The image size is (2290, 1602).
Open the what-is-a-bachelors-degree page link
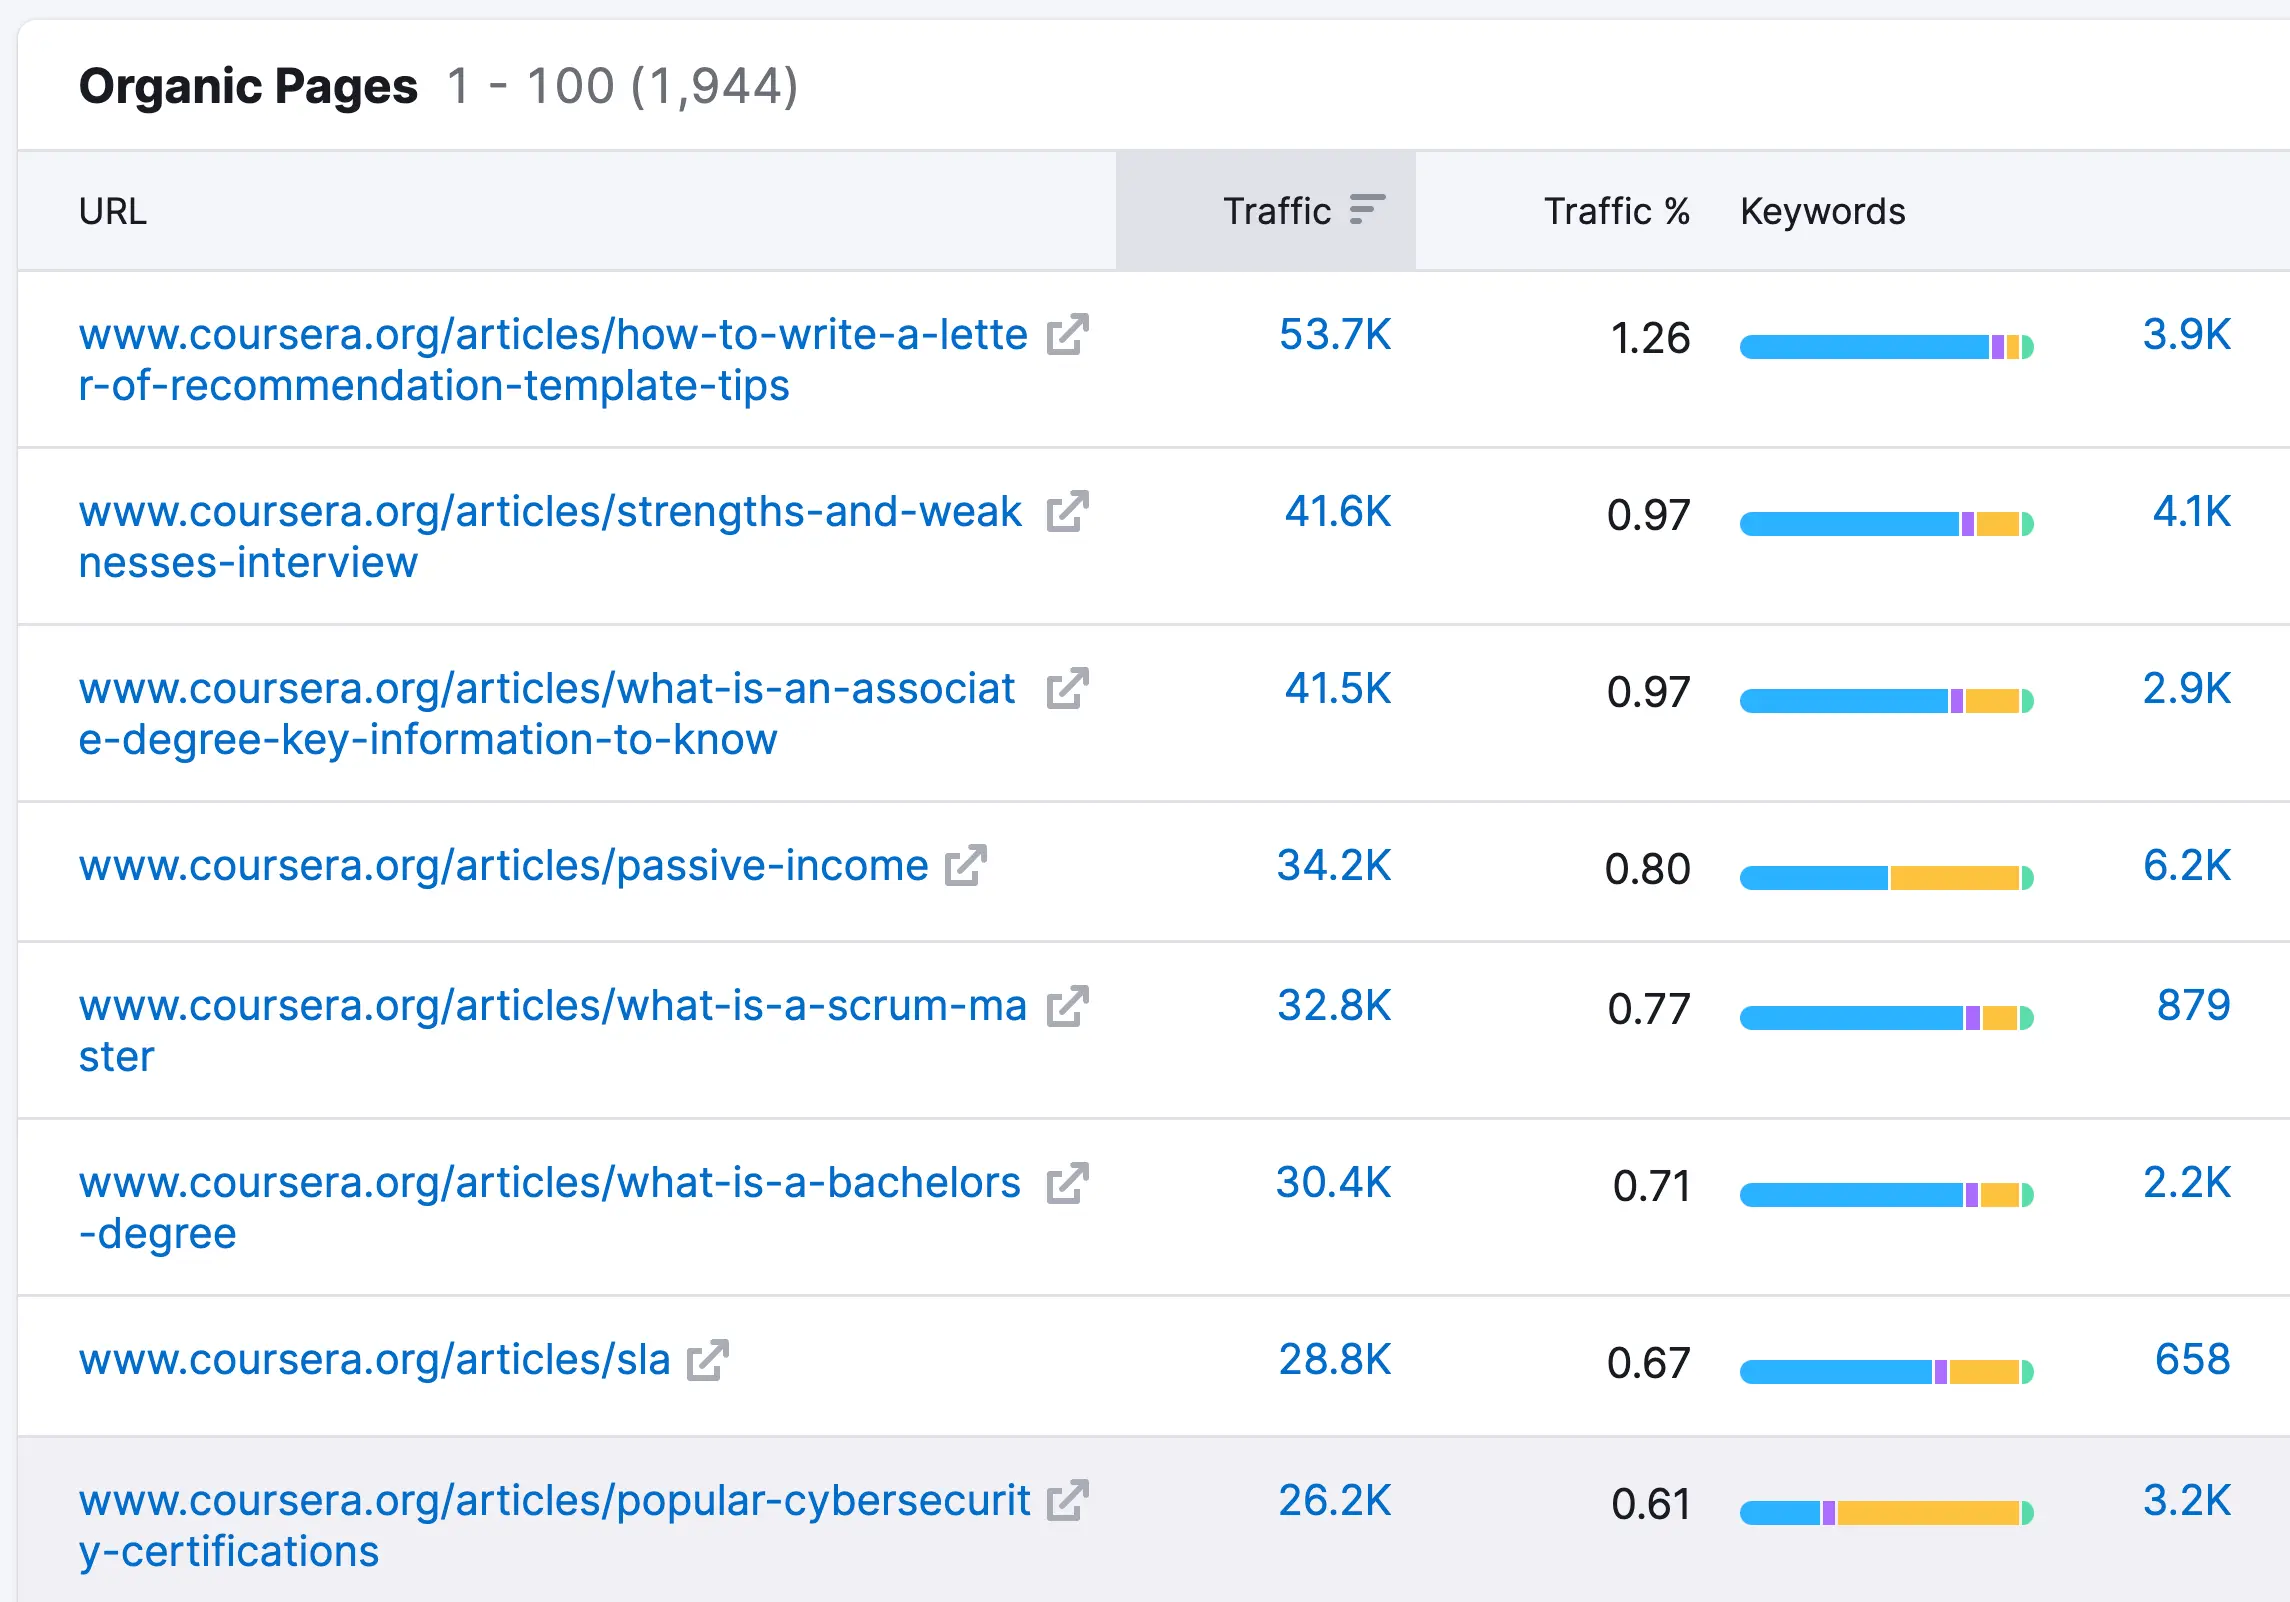(550, 1208)
